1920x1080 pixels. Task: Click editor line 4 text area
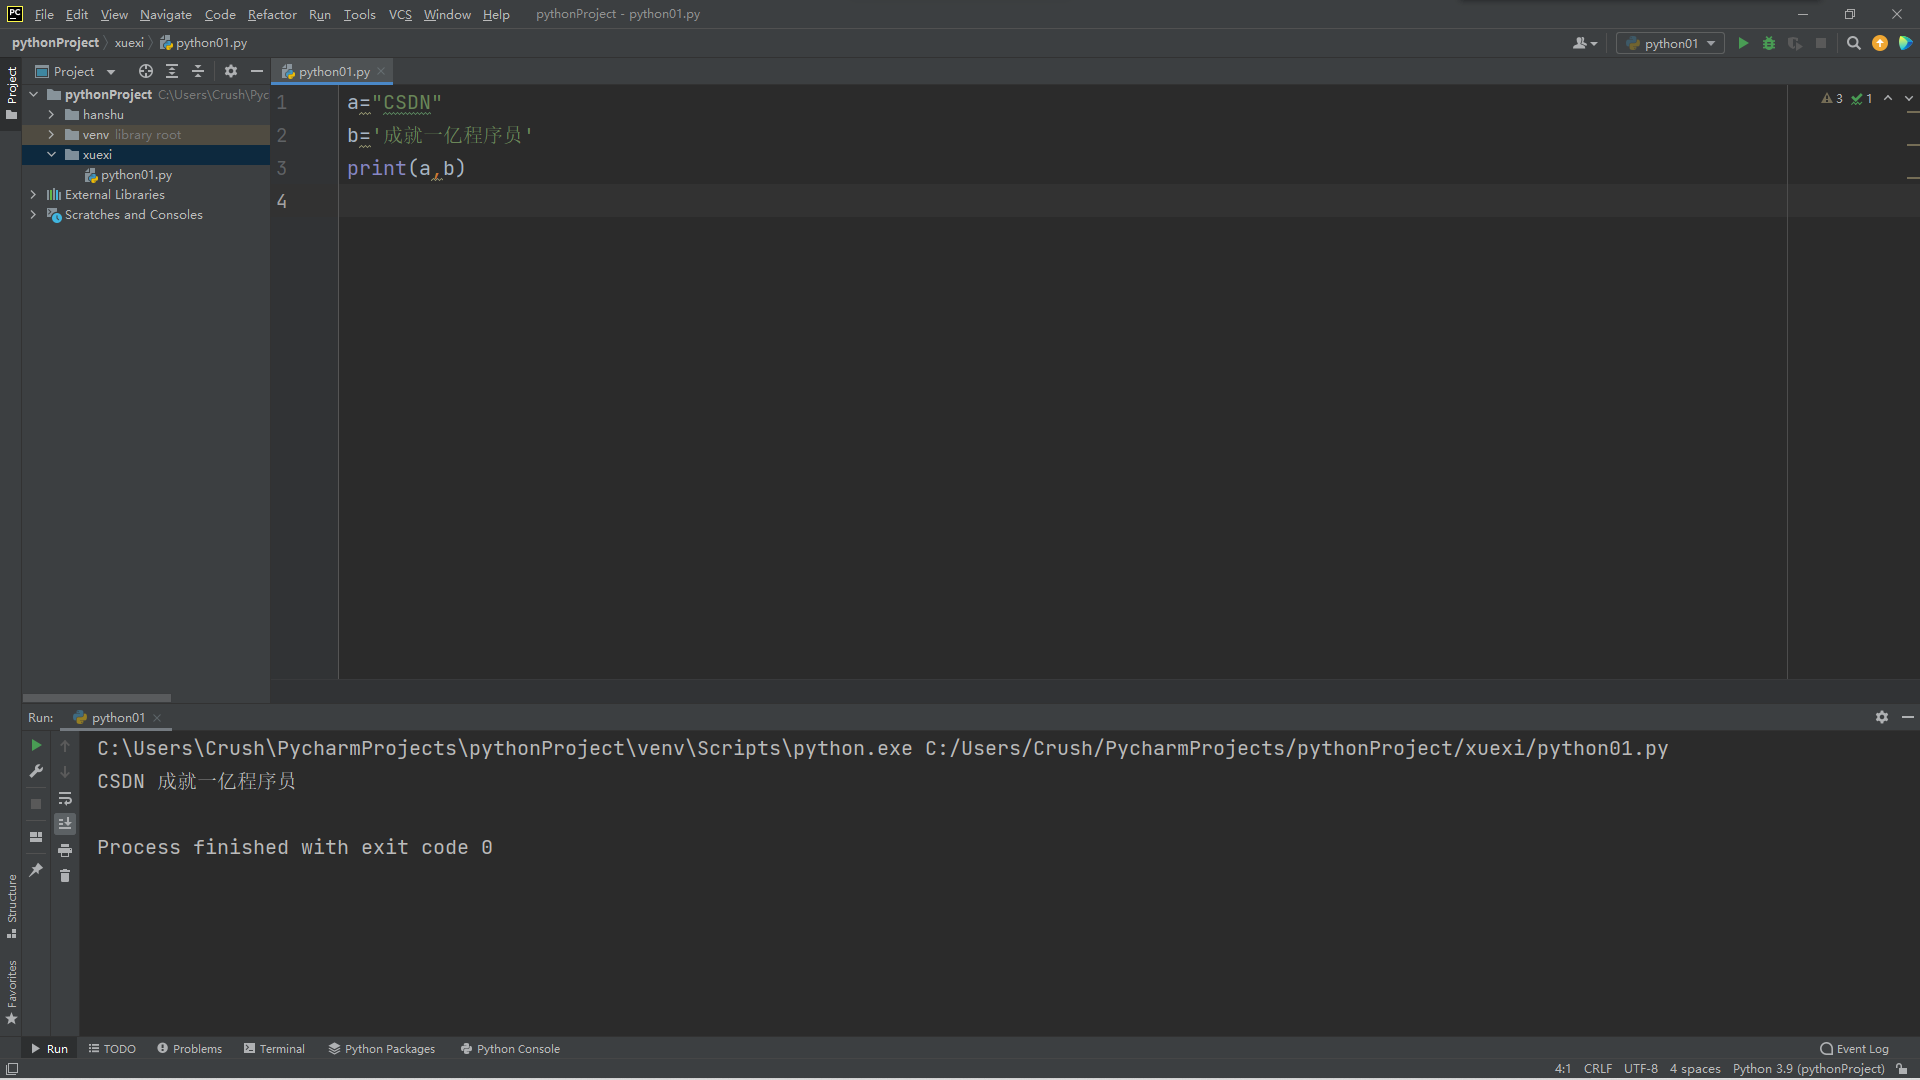pos(1062,201)
